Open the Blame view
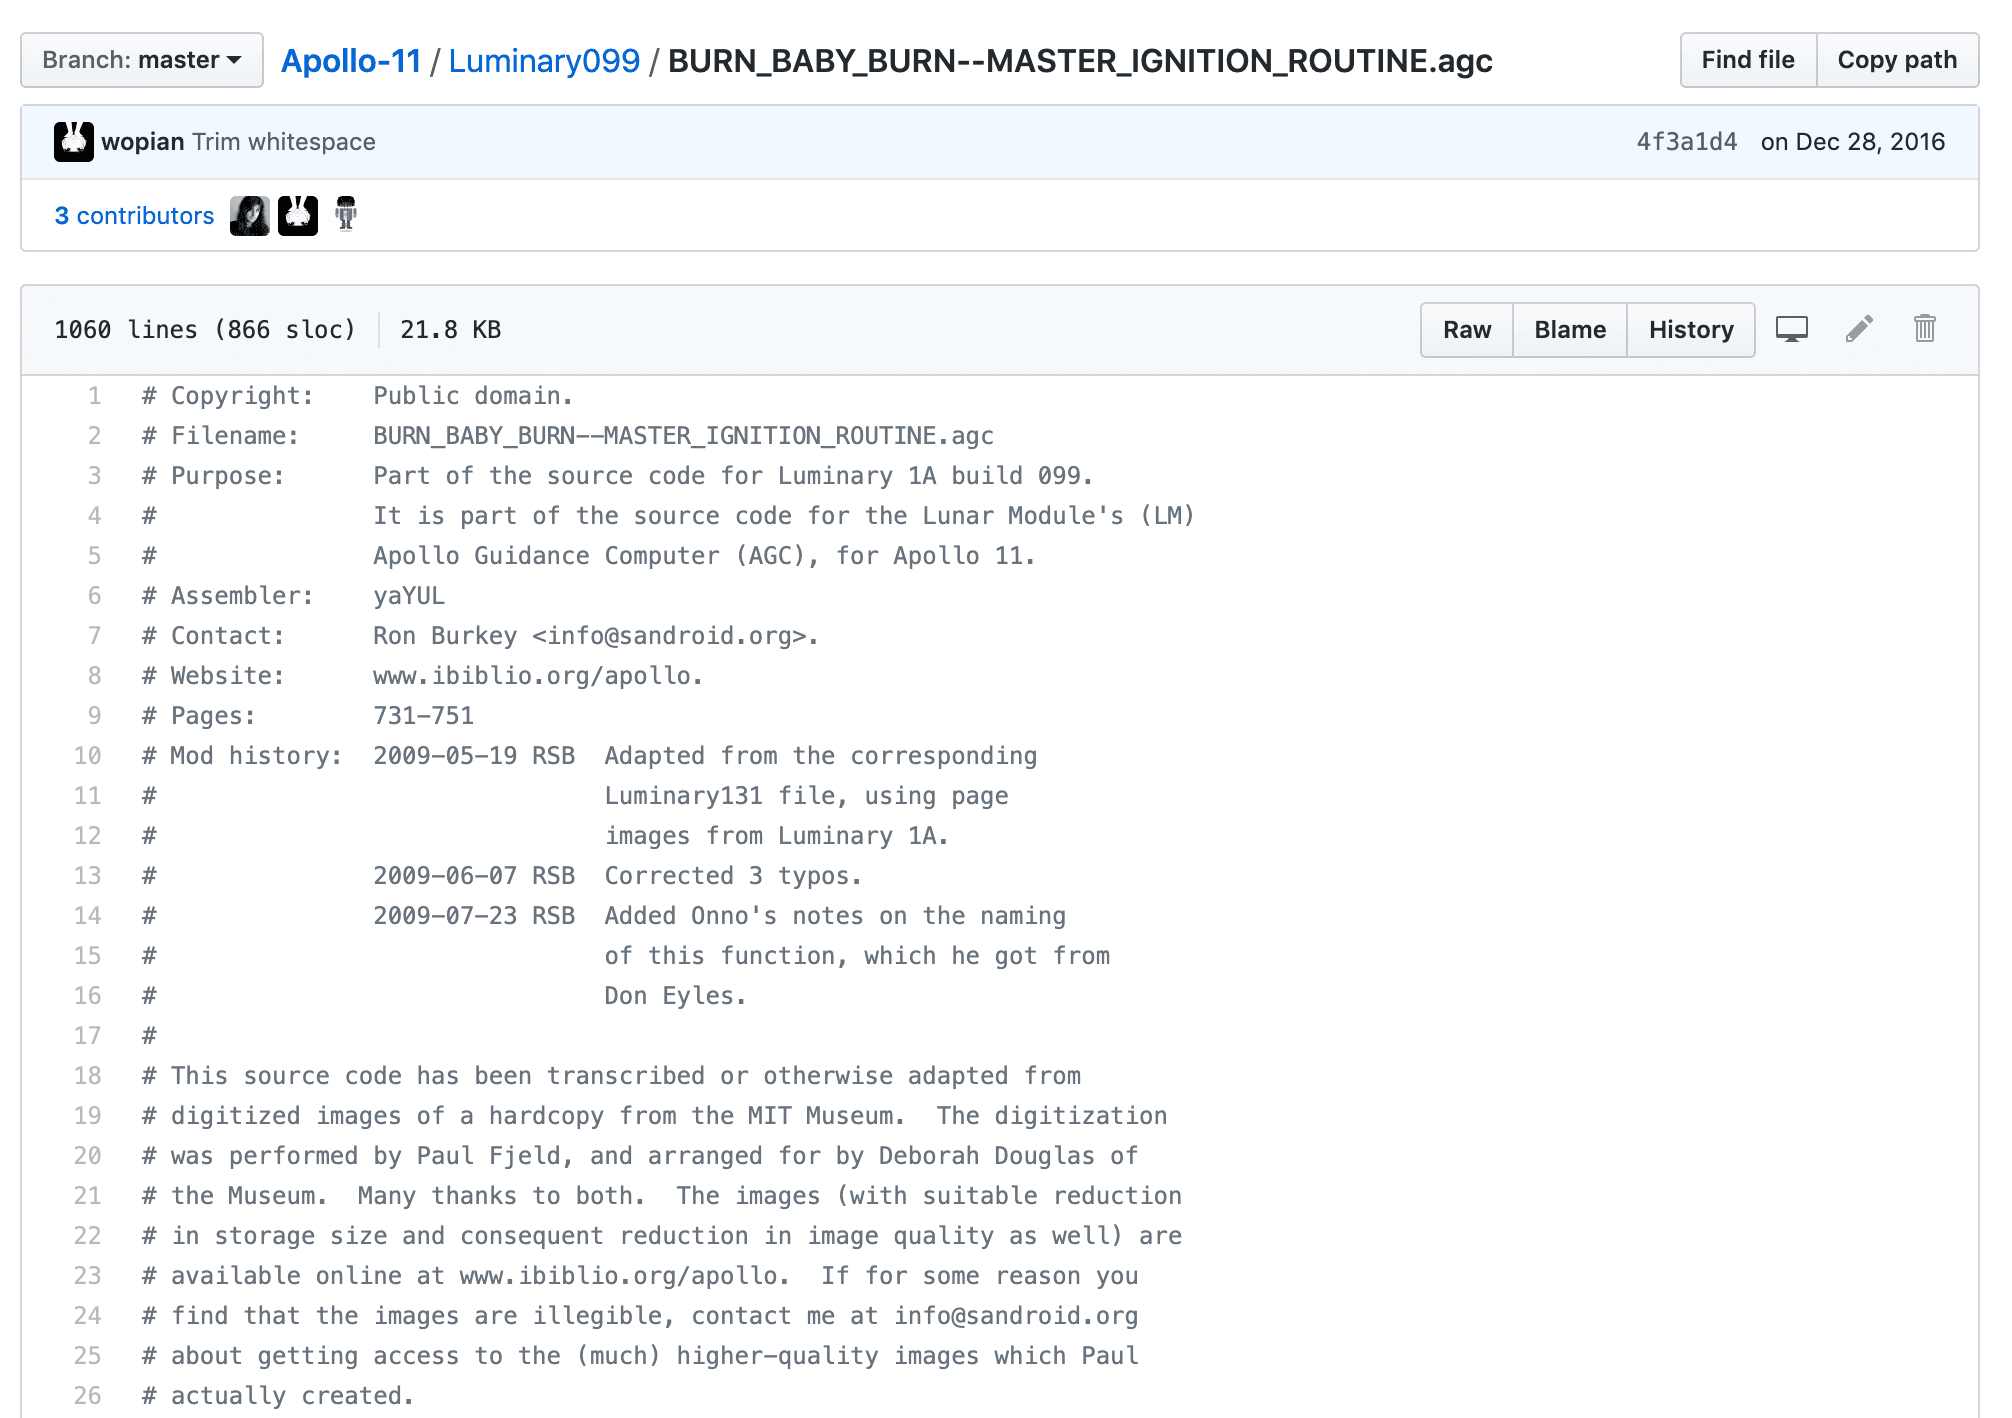The image size is (2012, 1418). click(1569, 330)
